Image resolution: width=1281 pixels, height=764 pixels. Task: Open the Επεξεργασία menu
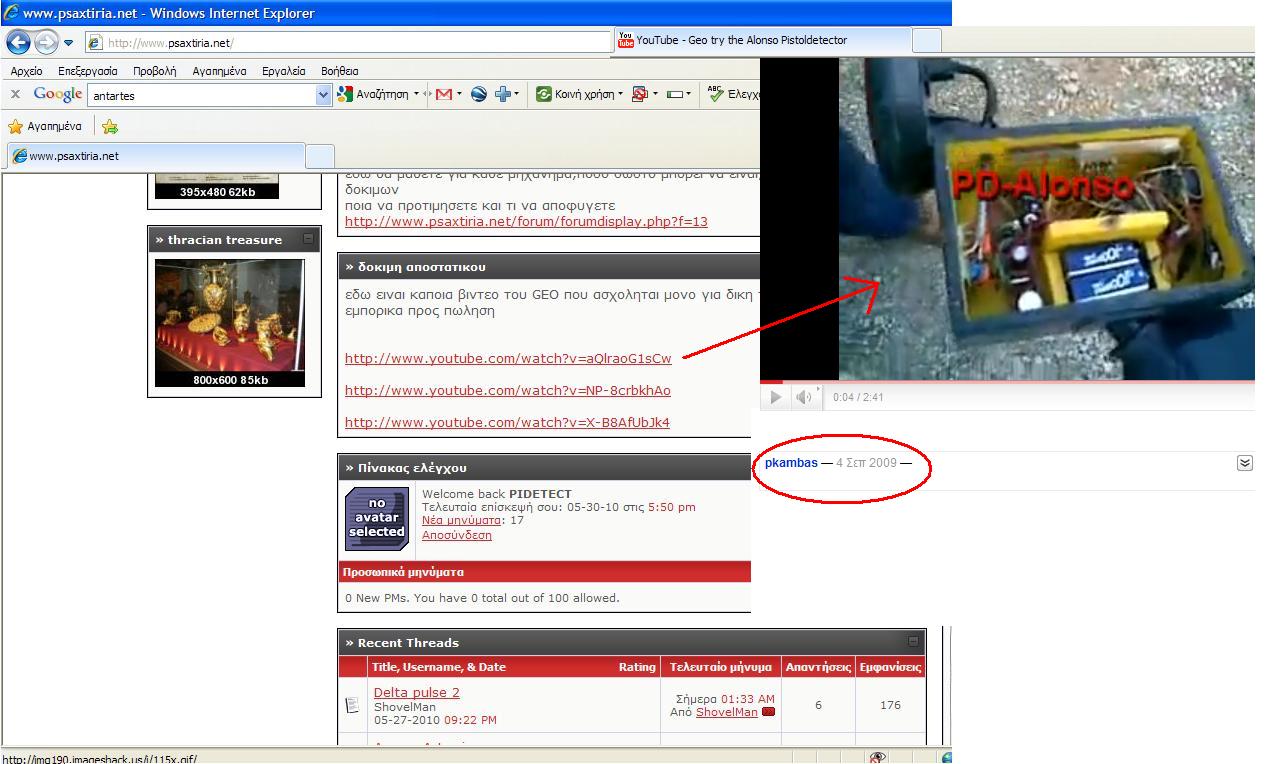[x=88, y=71]
